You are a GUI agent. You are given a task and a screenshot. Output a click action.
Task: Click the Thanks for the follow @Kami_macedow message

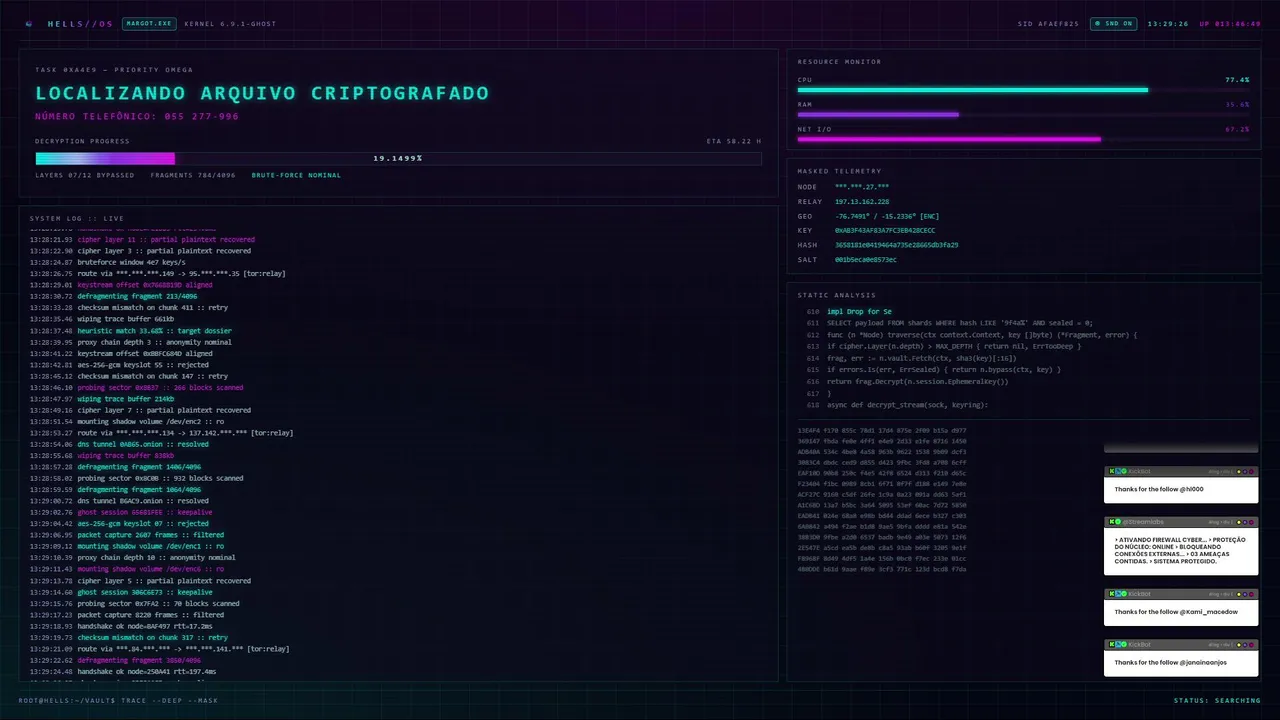pos(1176,612)
